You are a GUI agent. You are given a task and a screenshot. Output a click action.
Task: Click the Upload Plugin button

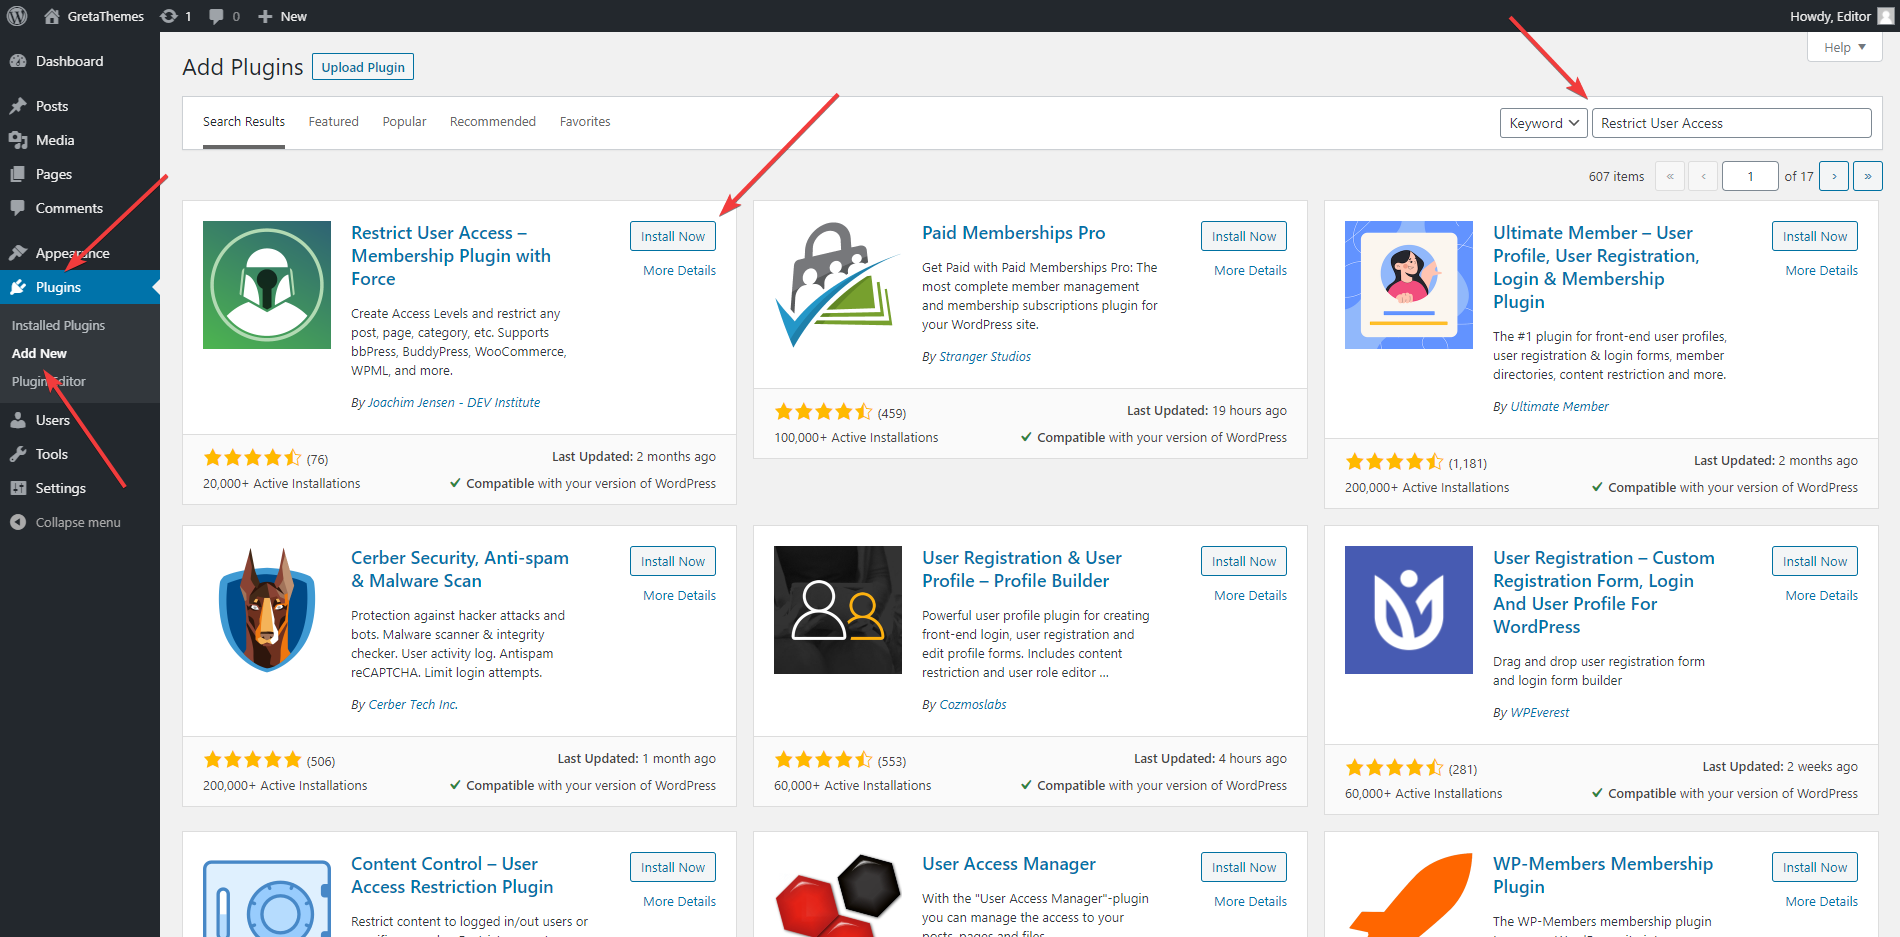[363, 67]
